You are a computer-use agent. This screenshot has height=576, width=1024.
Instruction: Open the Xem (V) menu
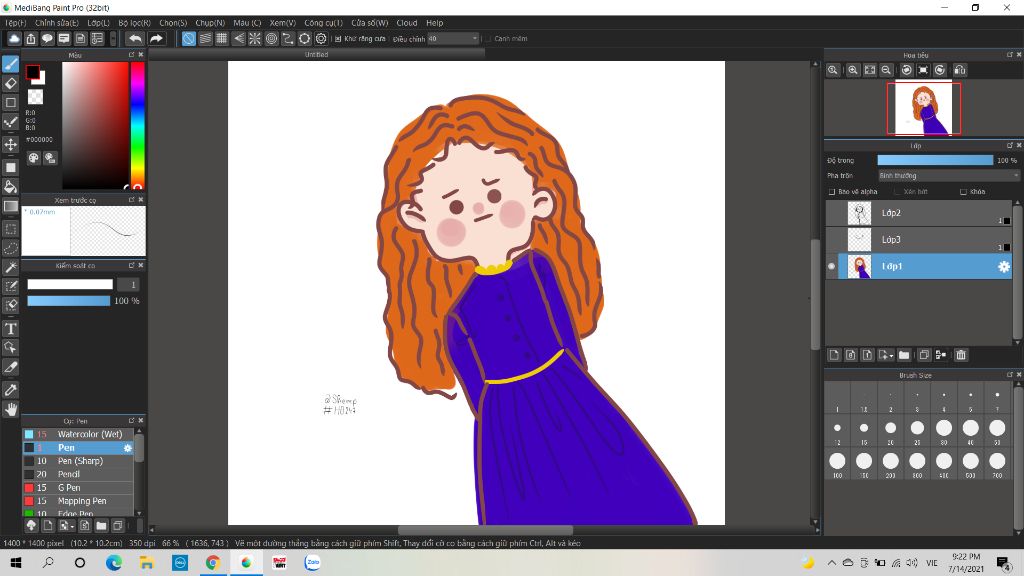pos(283,23)
